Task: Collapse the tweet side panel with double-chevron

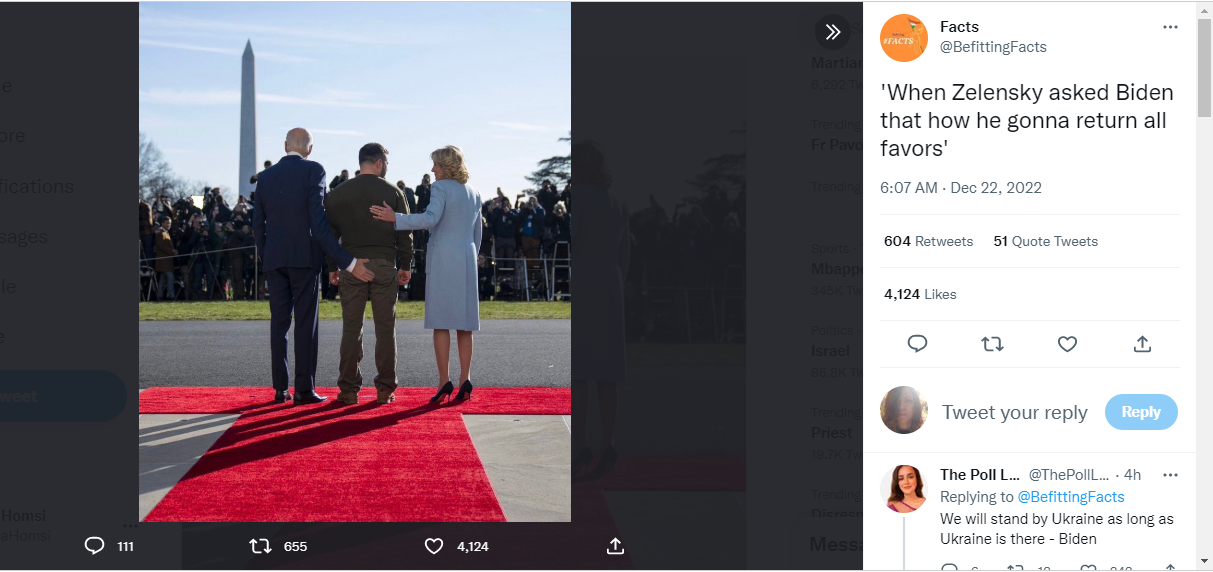Action: pos(832,32)
